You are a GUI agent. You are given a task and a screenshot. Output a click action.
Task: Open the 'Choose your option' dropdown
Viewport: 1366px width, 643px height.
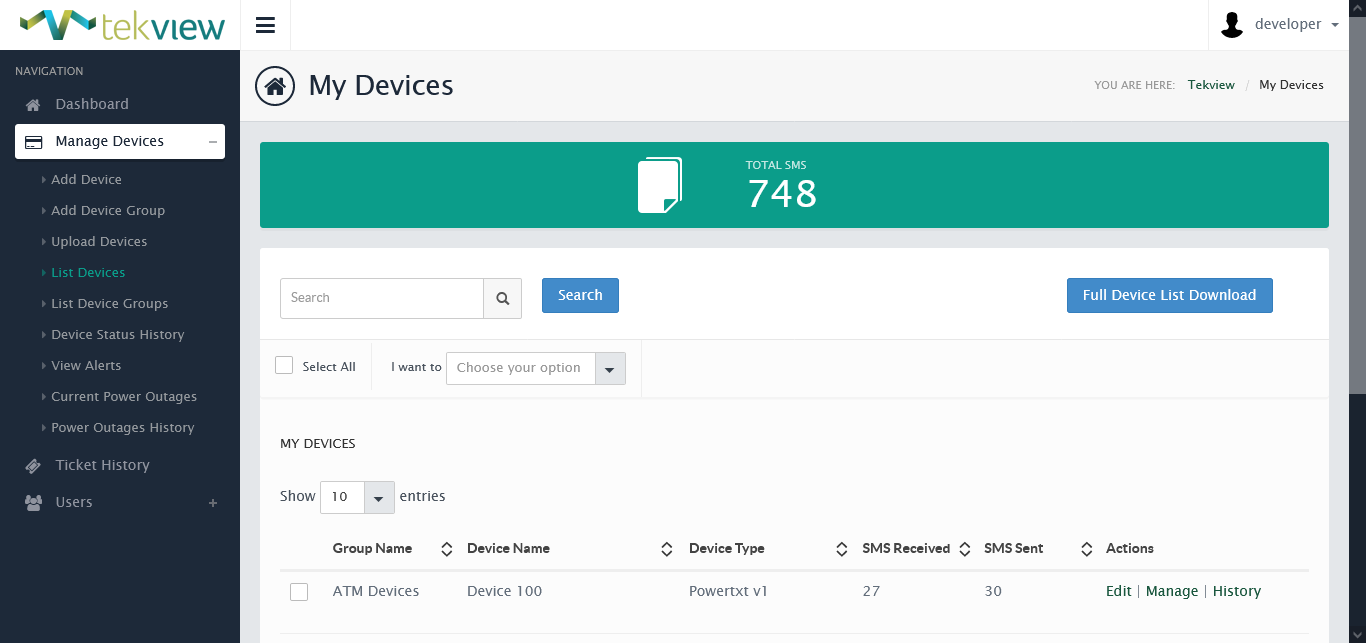pos(535,368)
